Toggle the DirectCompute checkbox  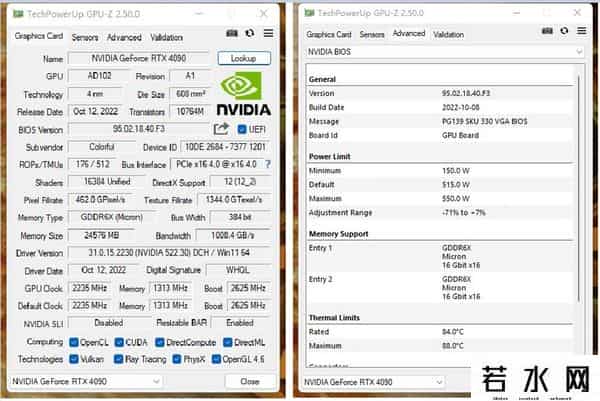[160, 342]
